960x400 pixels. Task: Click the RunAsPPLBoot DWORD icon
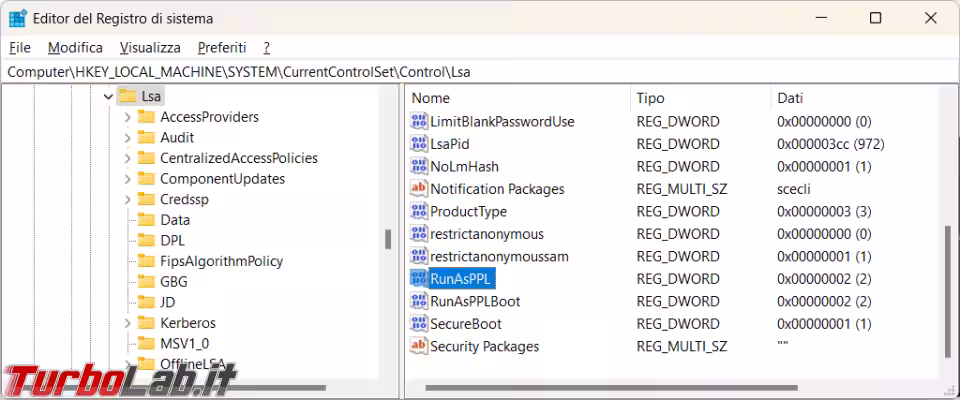[x=419, y=301]
